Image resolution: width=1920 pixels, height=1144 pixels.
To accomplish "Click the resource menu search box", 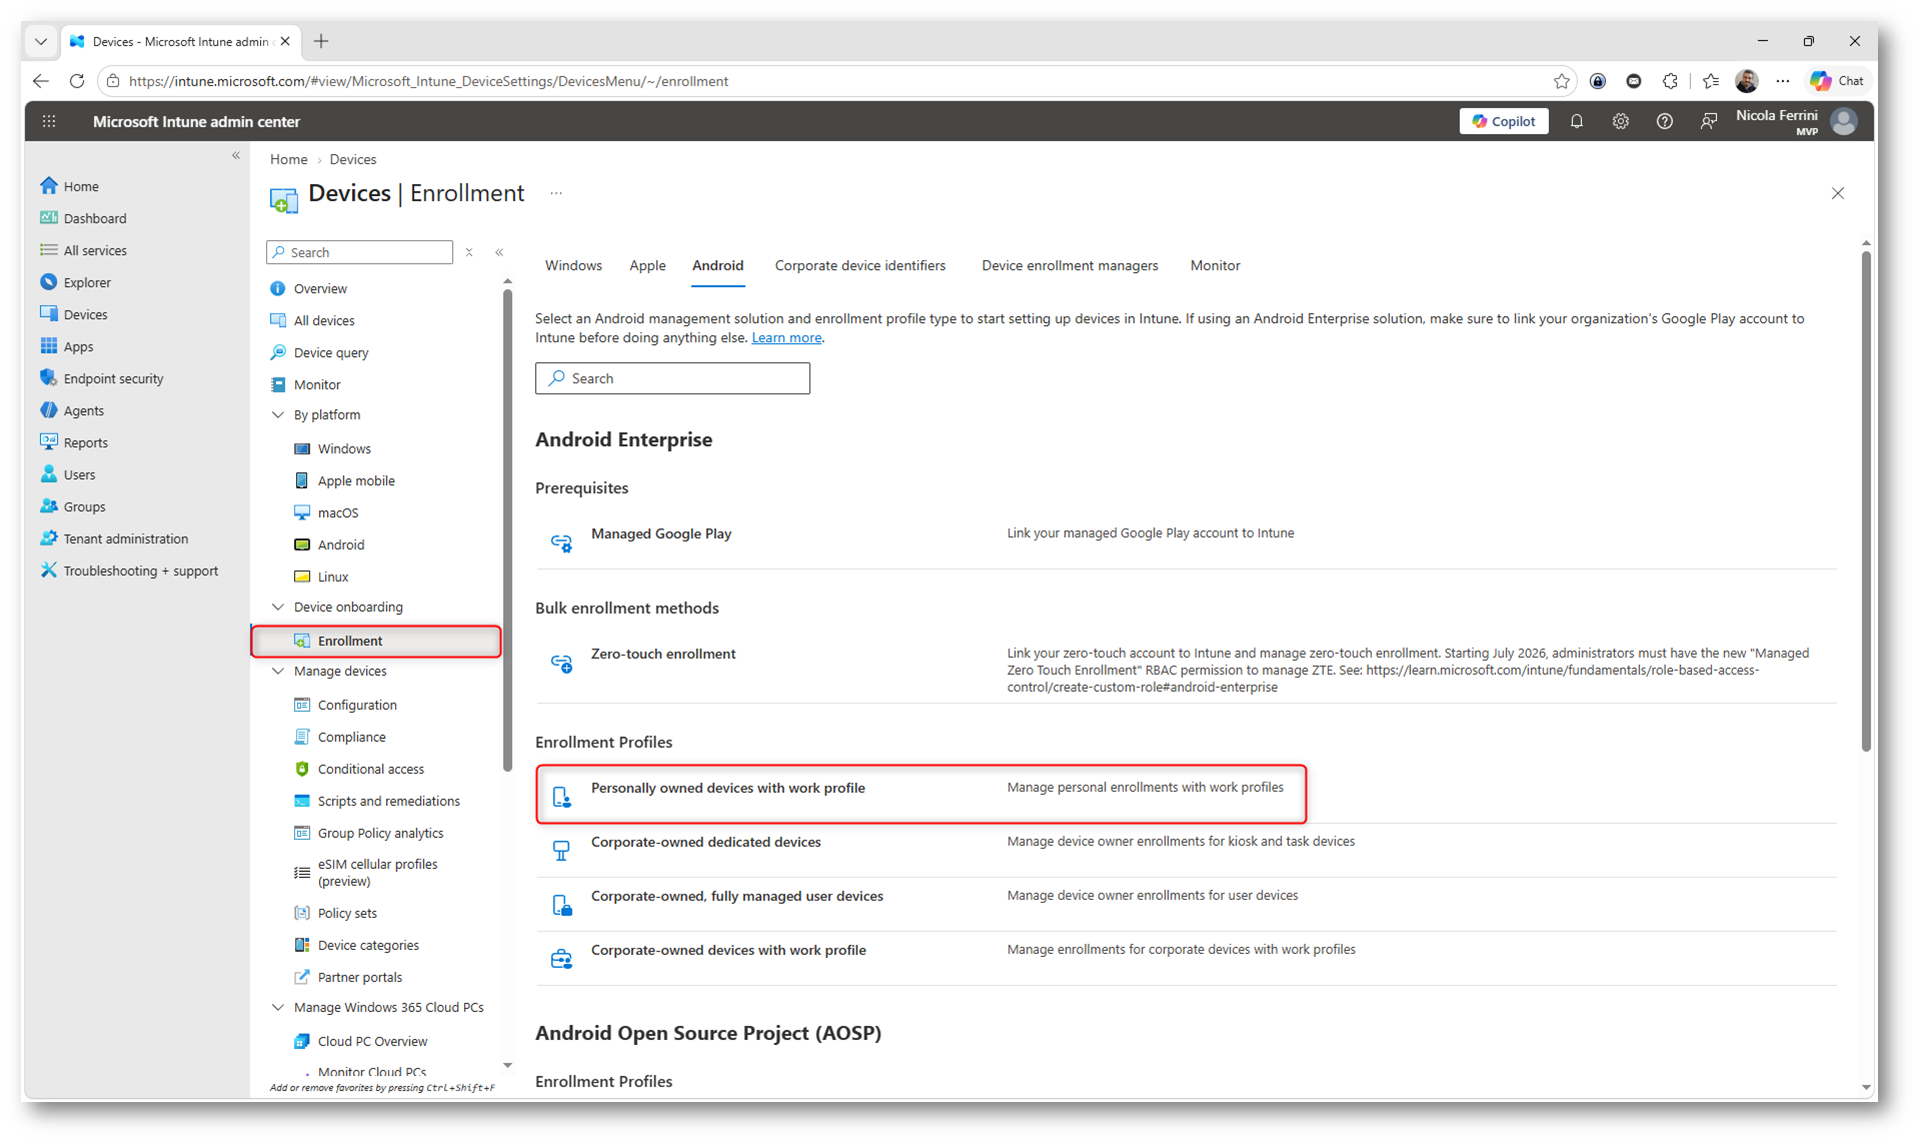I will [360, 252].
